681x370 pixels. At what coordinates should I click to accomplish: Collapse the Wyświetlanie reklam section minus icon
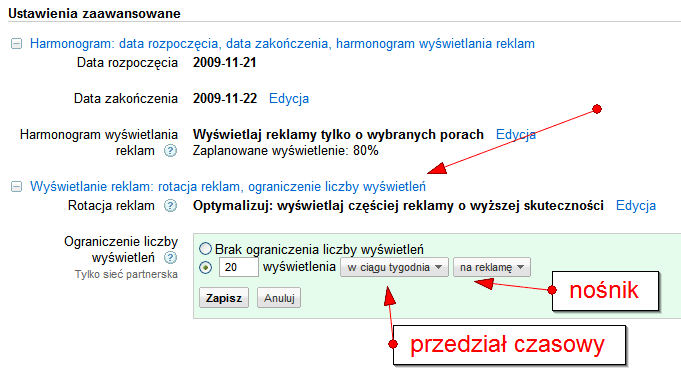16,187
